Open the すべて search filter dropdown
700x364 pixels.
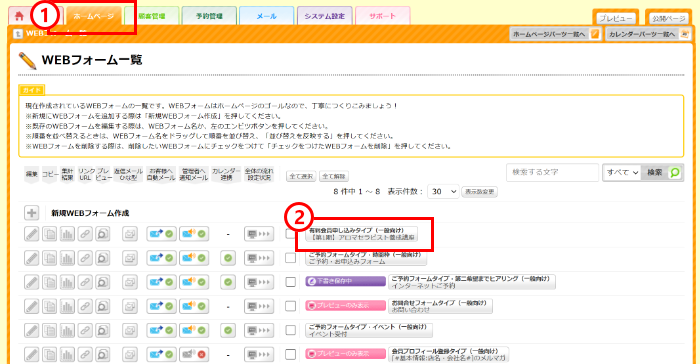[x=622, y=172]
